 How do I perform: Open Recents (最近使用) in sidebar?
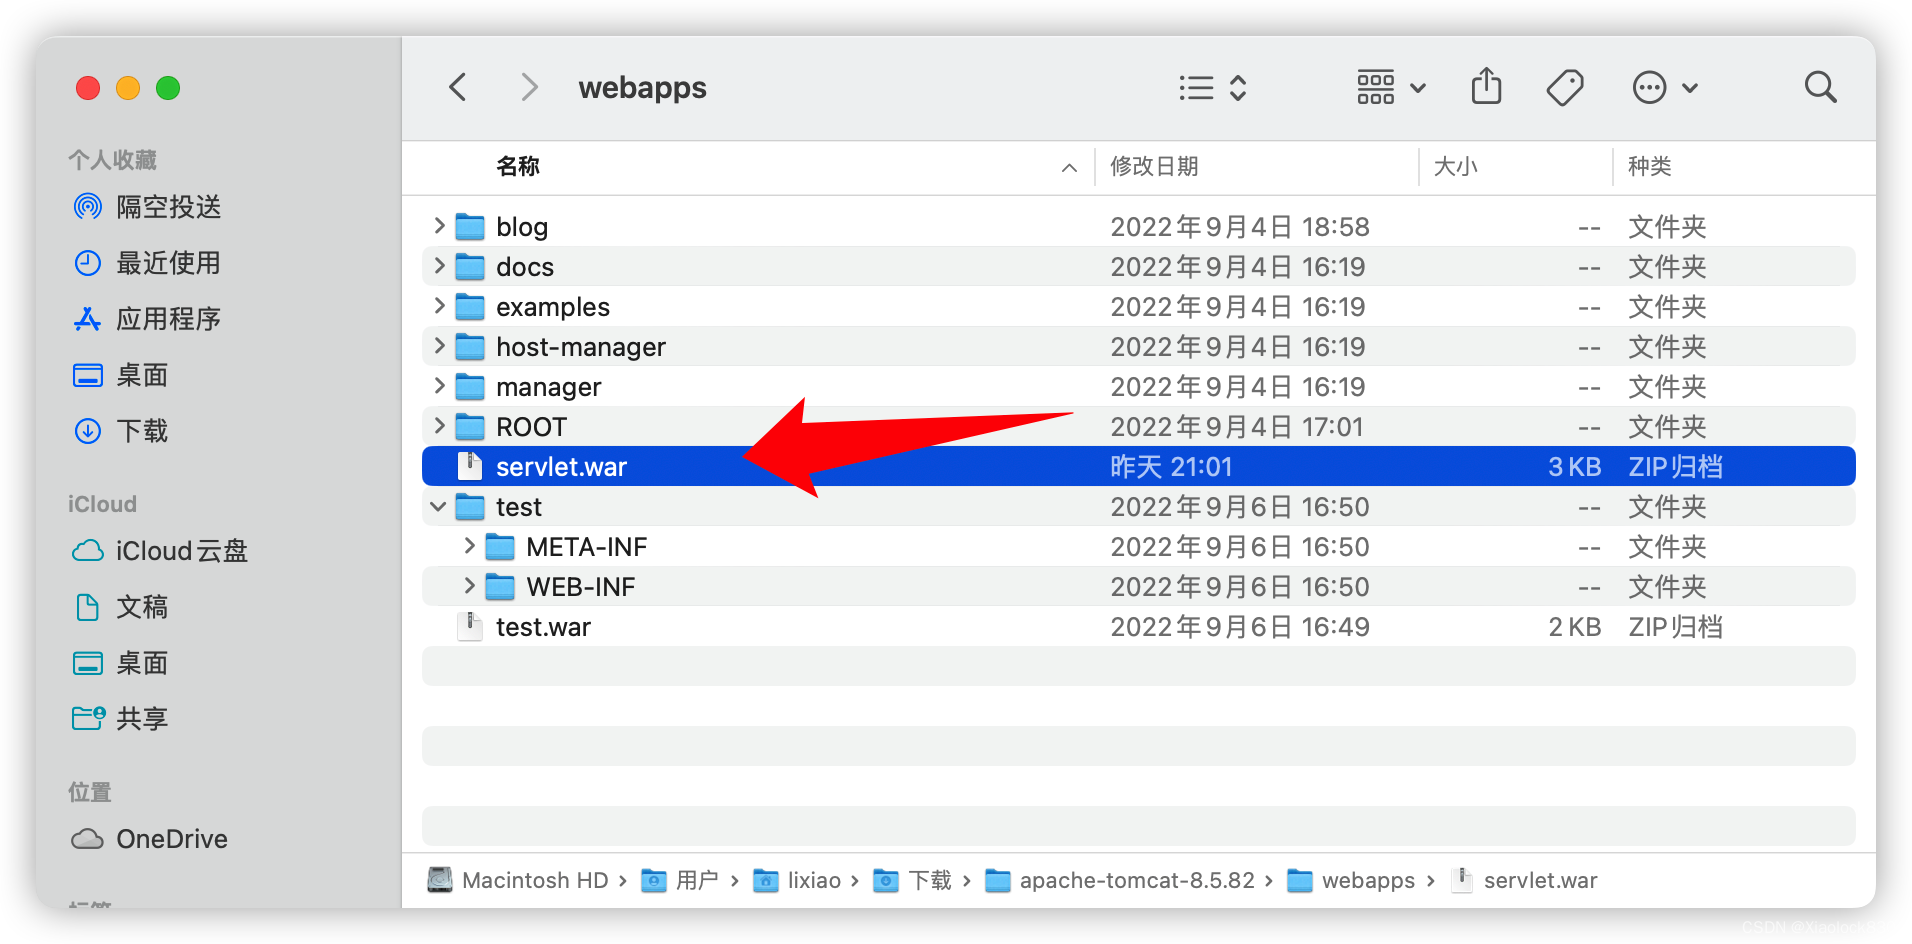(148, 263)
